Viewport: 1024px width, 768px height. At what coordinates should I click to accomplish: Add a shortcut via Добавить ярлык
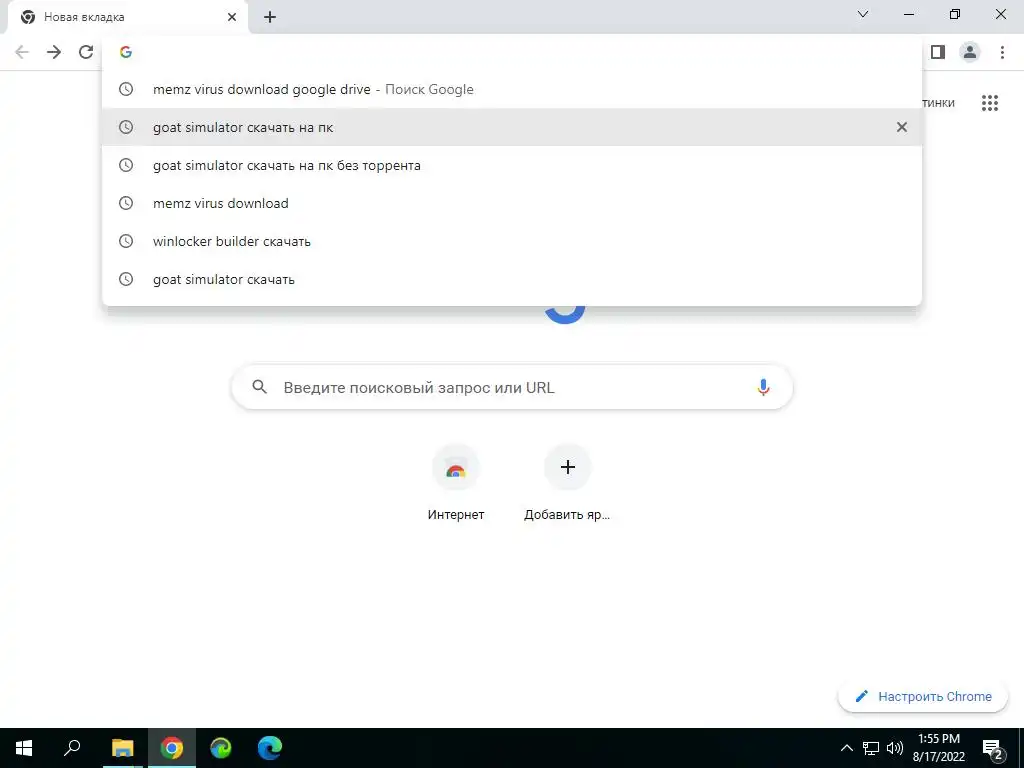point(568,483)
